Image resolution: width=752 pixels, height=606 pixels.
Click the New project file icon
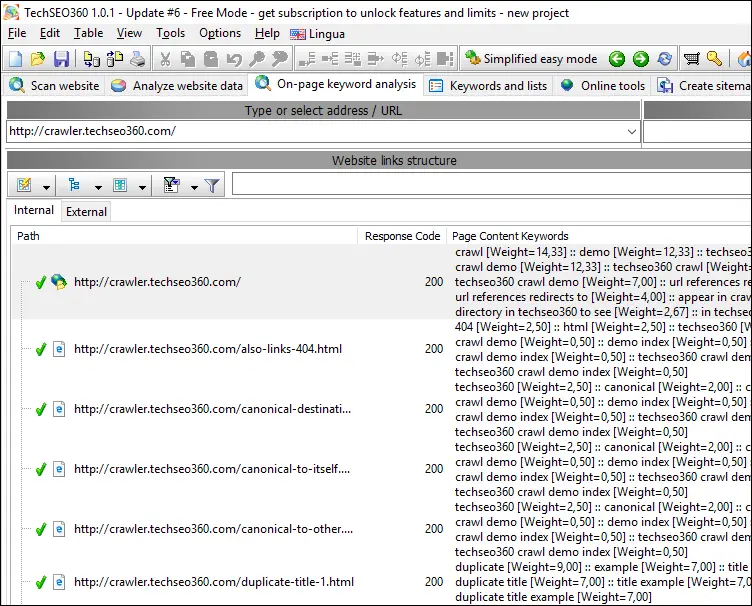(x=15, y=59)
